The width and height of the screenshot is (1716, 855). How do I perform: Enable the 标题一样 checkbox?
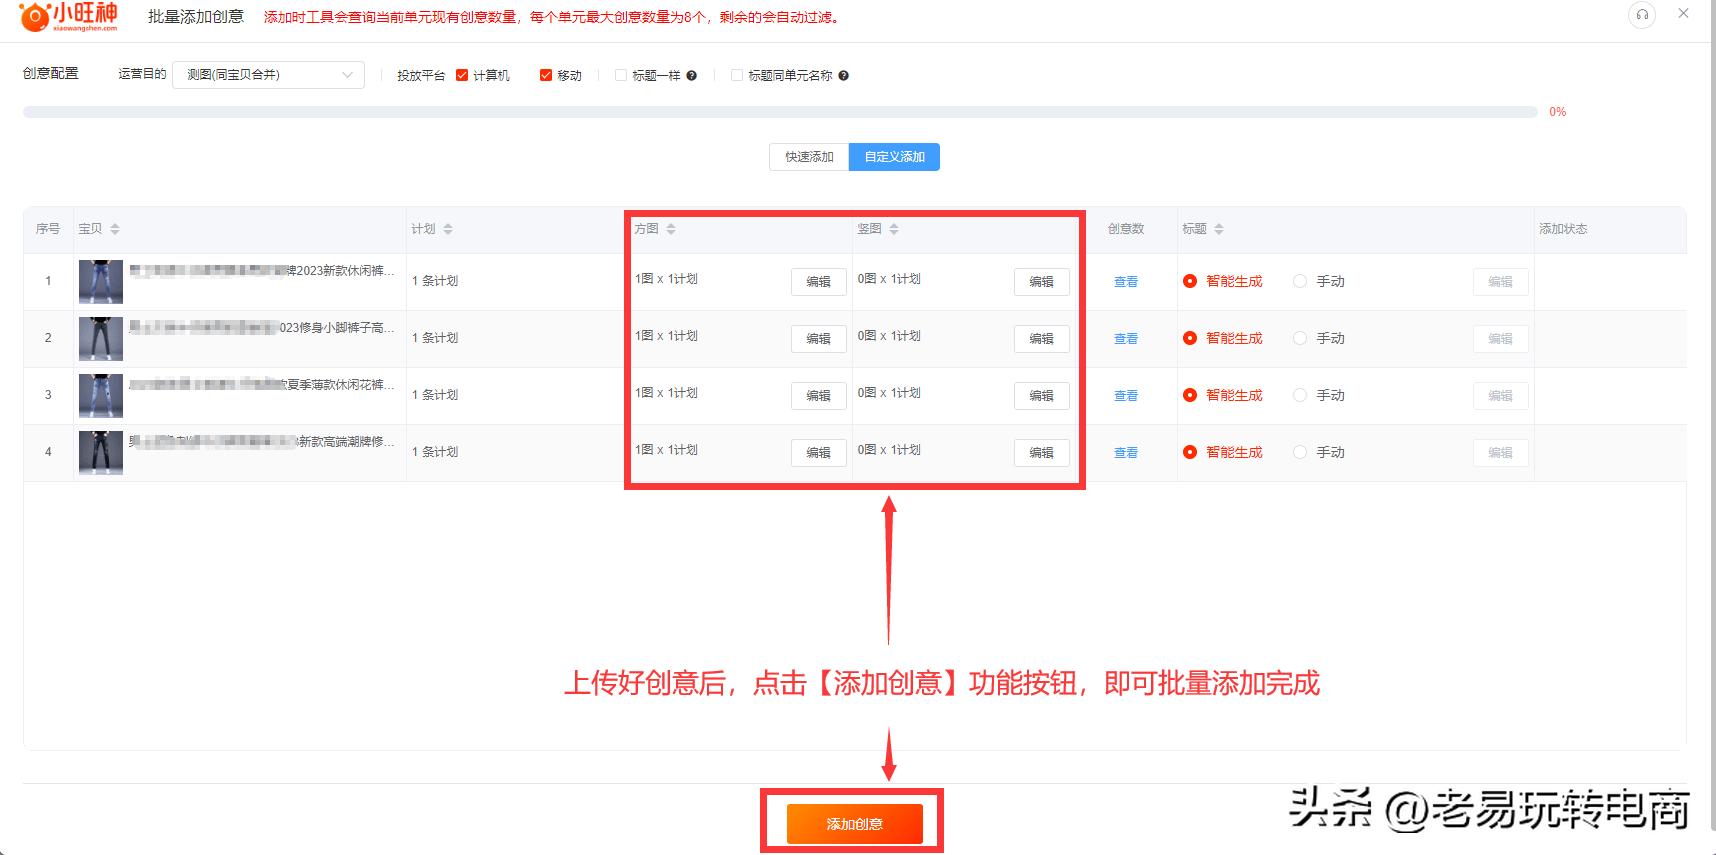(x=621, y=75)
